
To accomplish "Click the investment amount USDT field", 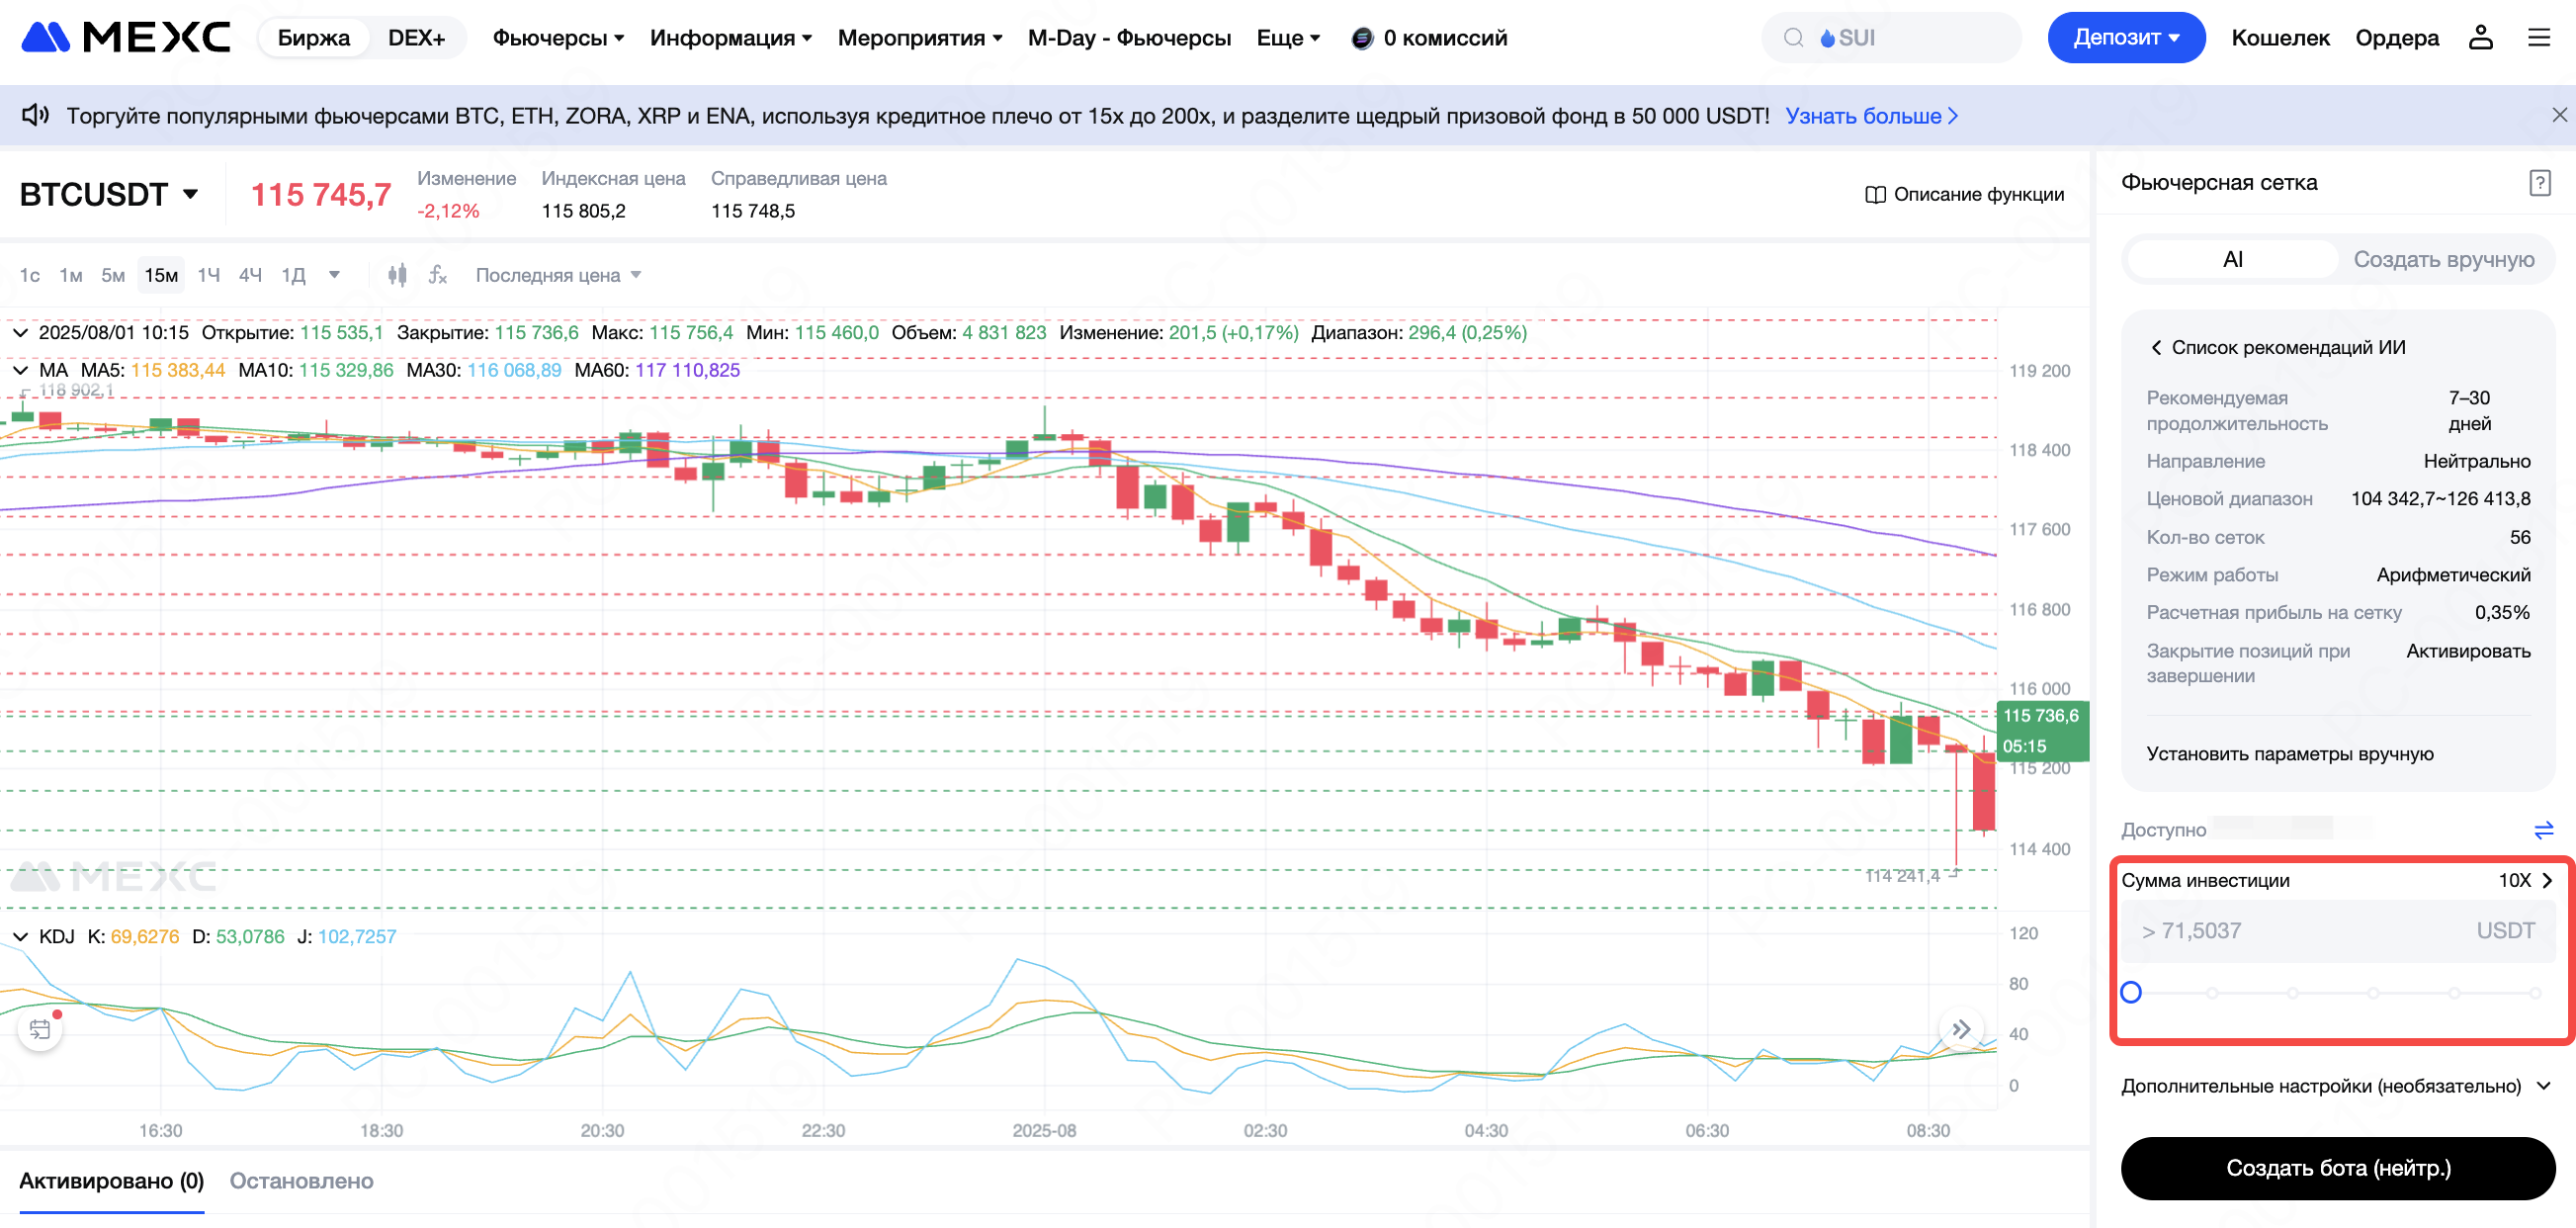I will click(x=2337, y=931).
